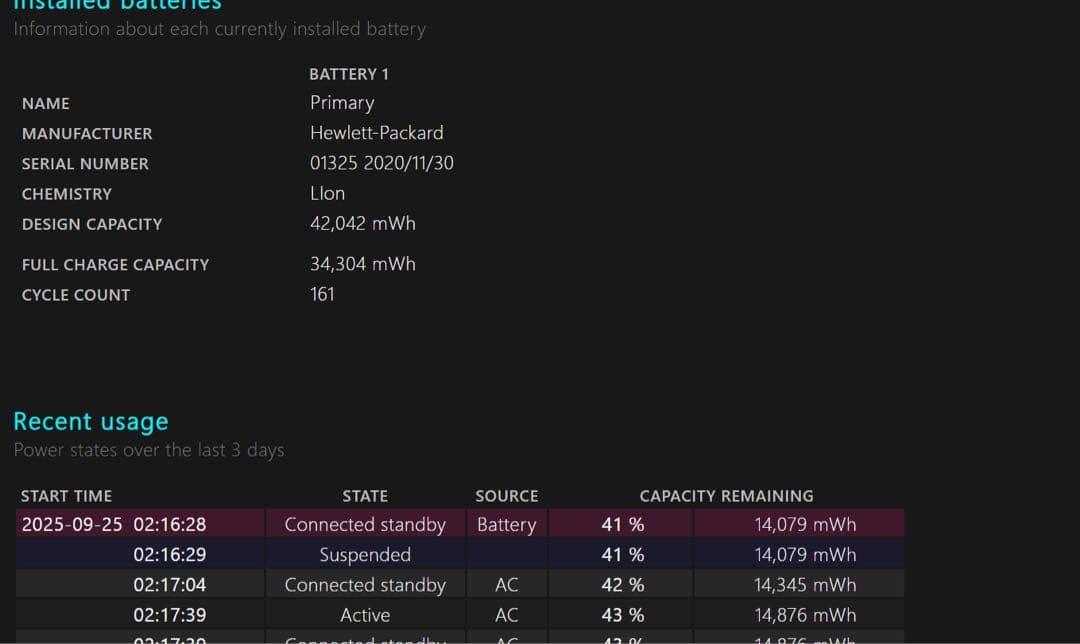Select the 14,345 mWh capacity value
Screen dimensions: 1080x644
click(x=805, y=585)
